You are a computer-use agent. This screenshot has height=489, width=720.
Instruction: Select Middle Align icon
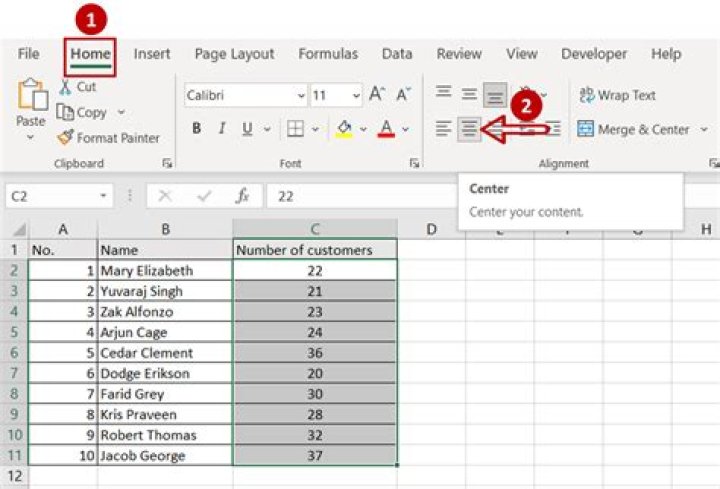click(x=469, y=94)
